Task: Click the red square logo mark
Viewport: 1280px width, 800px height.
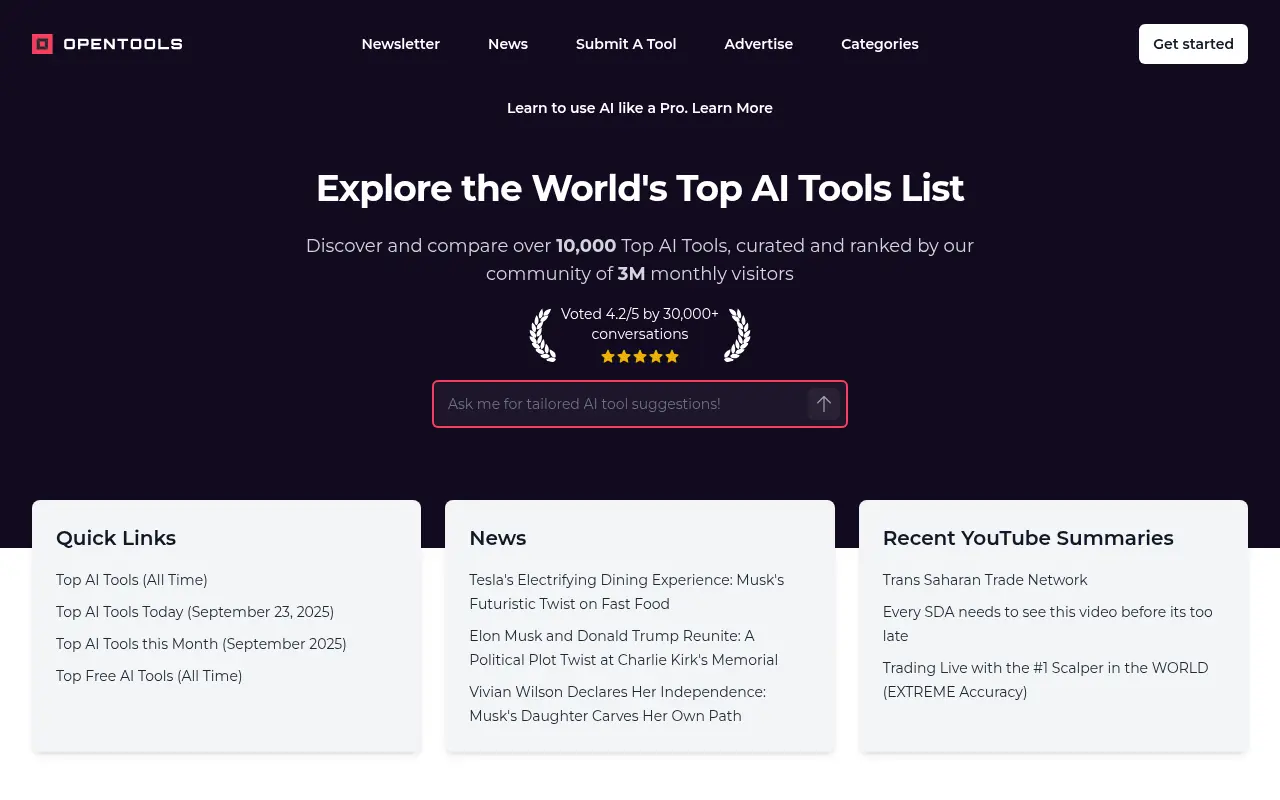Action: click(x=42, y=44)
